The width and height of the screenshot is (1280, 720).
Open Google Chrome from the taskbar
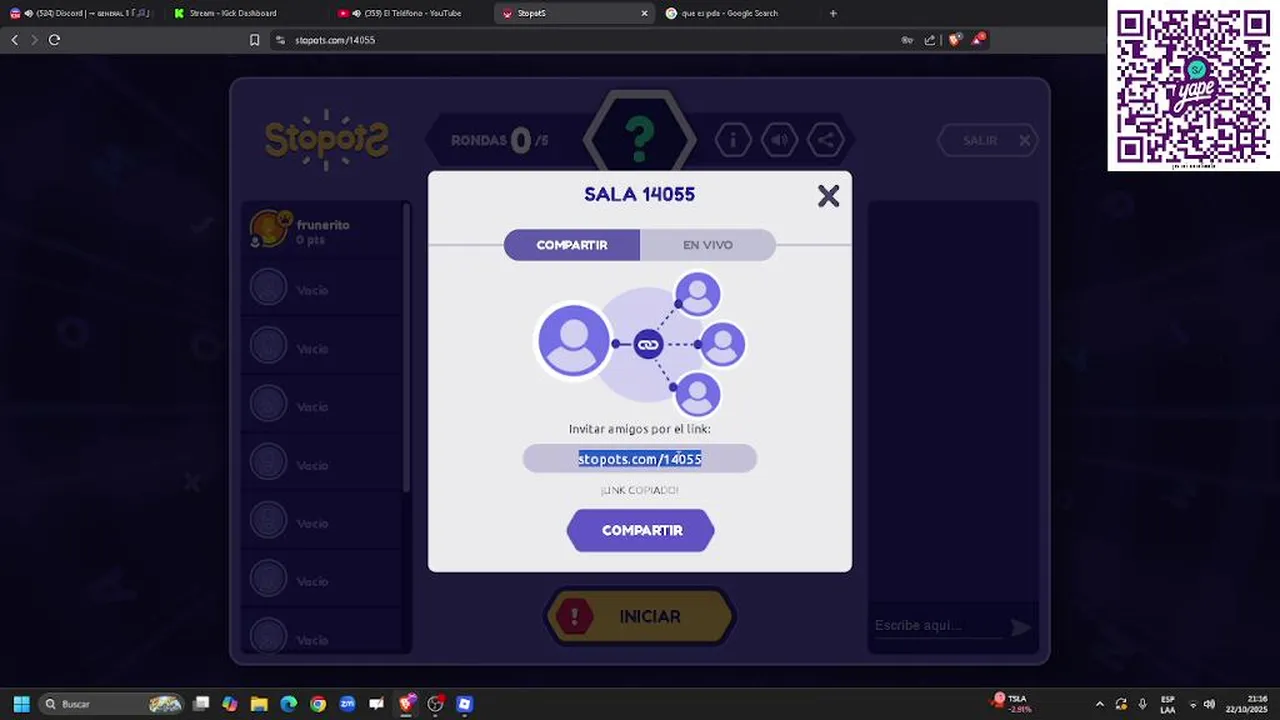318,704
